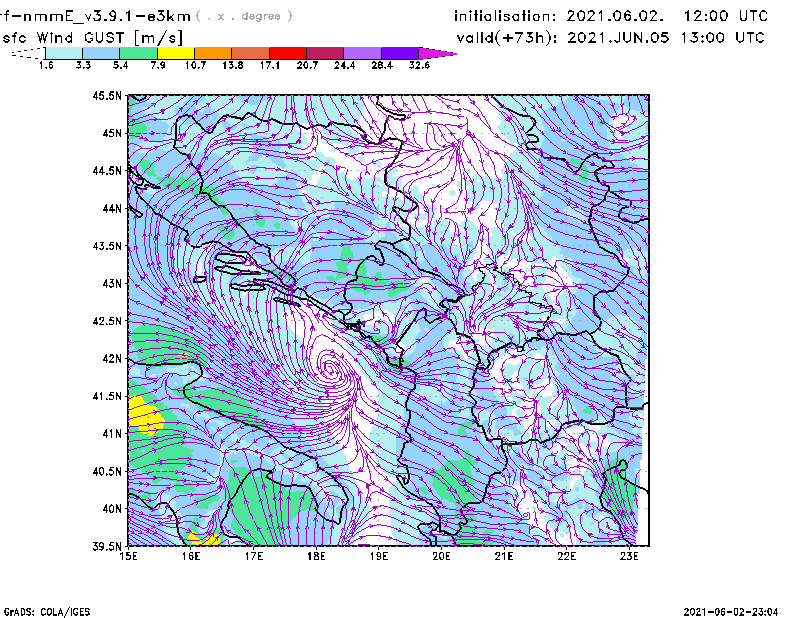The height and width of the screenshot is (618, 800).
Task: Click the legend value 7.9
Action: pyautogui.click(x=158, y=65)
